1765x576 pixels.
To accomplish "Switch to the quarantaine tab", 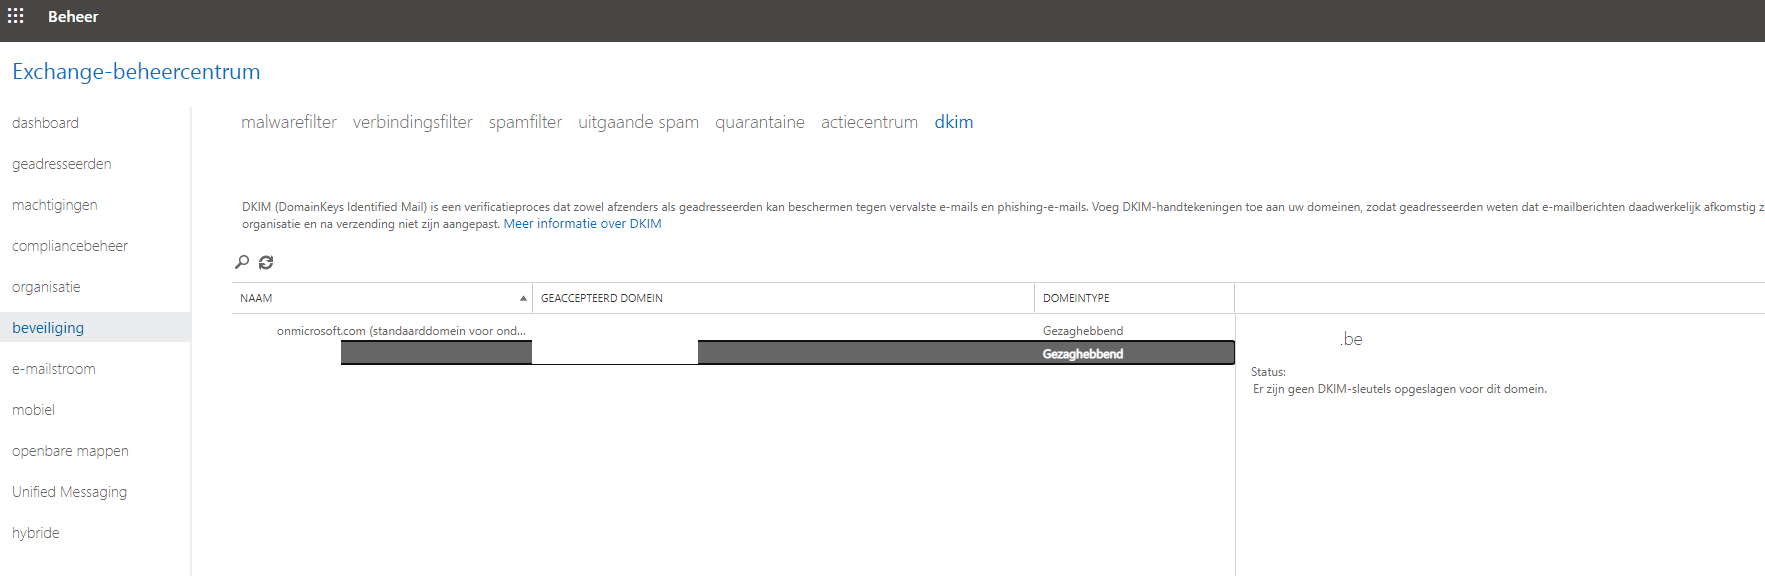I will pyautogui.click(x=759, y=122).
